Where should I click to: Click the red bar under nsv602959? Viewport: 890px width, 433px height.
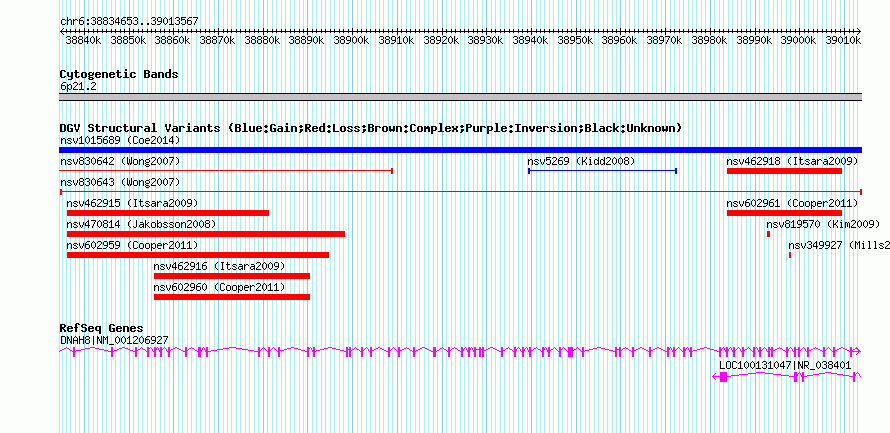198,255
